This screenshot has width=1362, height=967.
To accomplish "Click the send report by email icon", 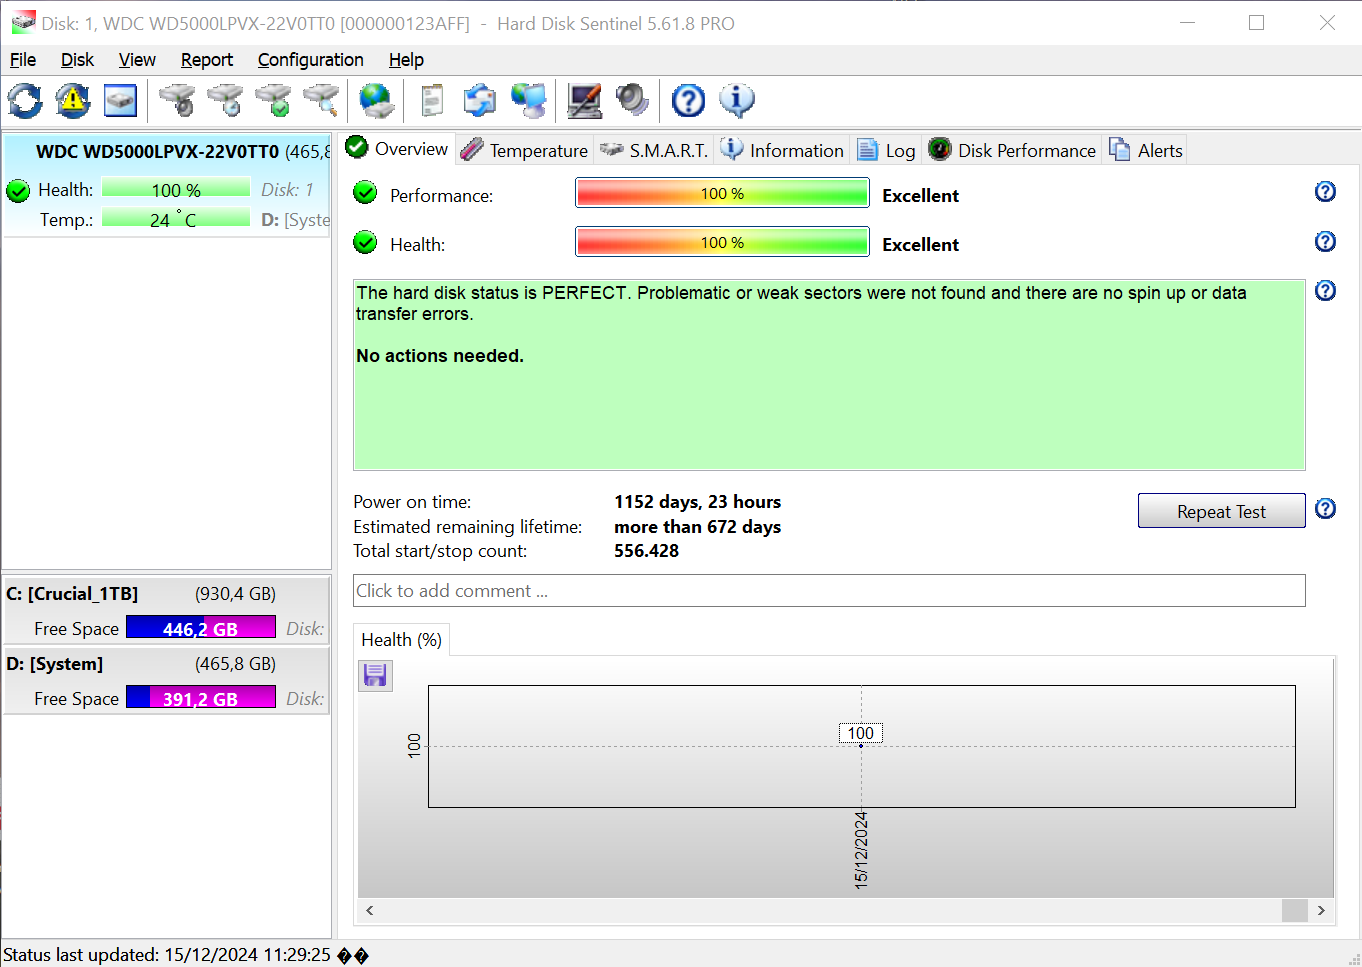I will tap(480, 100).
